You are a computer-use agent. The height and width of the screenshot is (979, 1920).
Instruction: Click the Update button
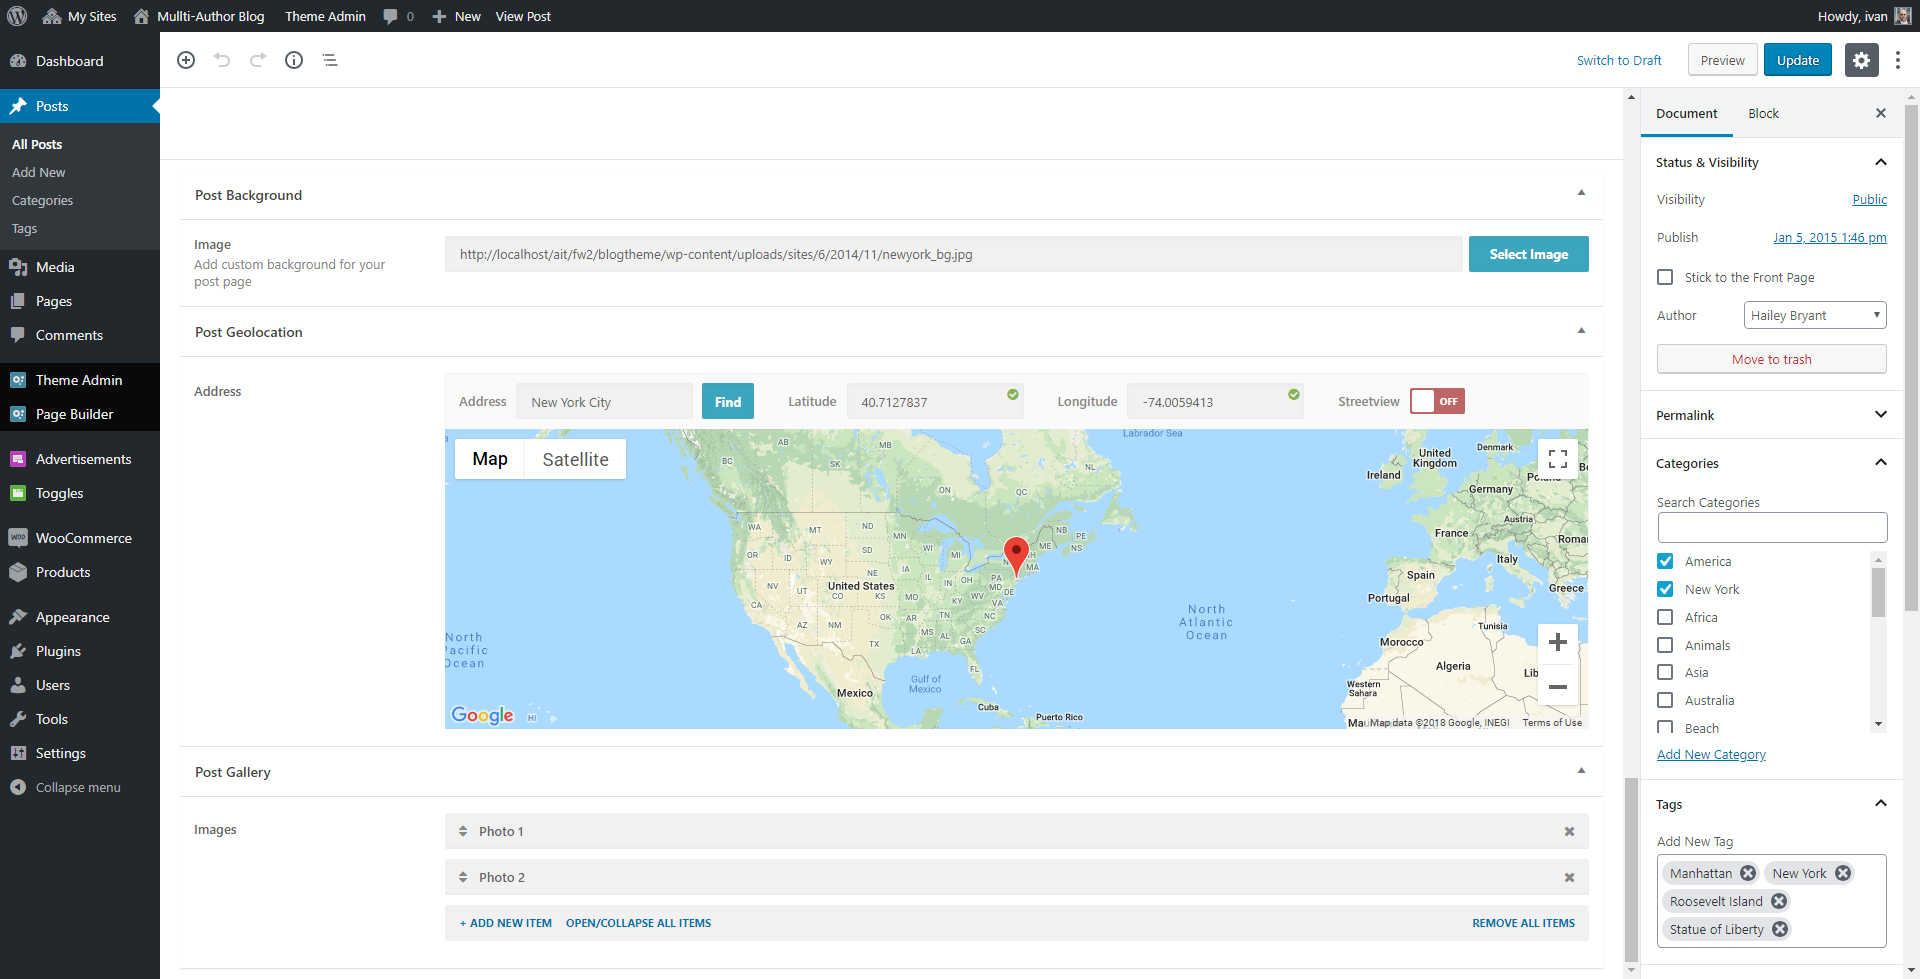coord(1798,60)
